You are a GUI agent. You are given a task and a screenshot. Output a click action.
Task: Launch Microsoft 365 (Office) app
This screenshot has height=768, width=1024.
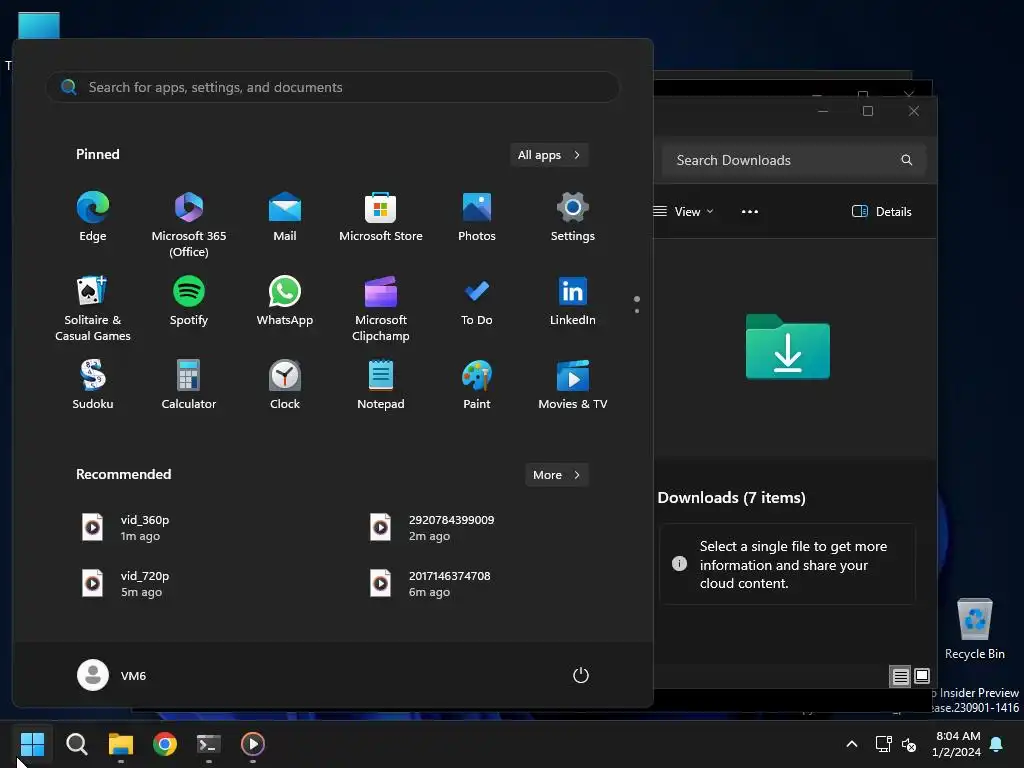(189, 224)
